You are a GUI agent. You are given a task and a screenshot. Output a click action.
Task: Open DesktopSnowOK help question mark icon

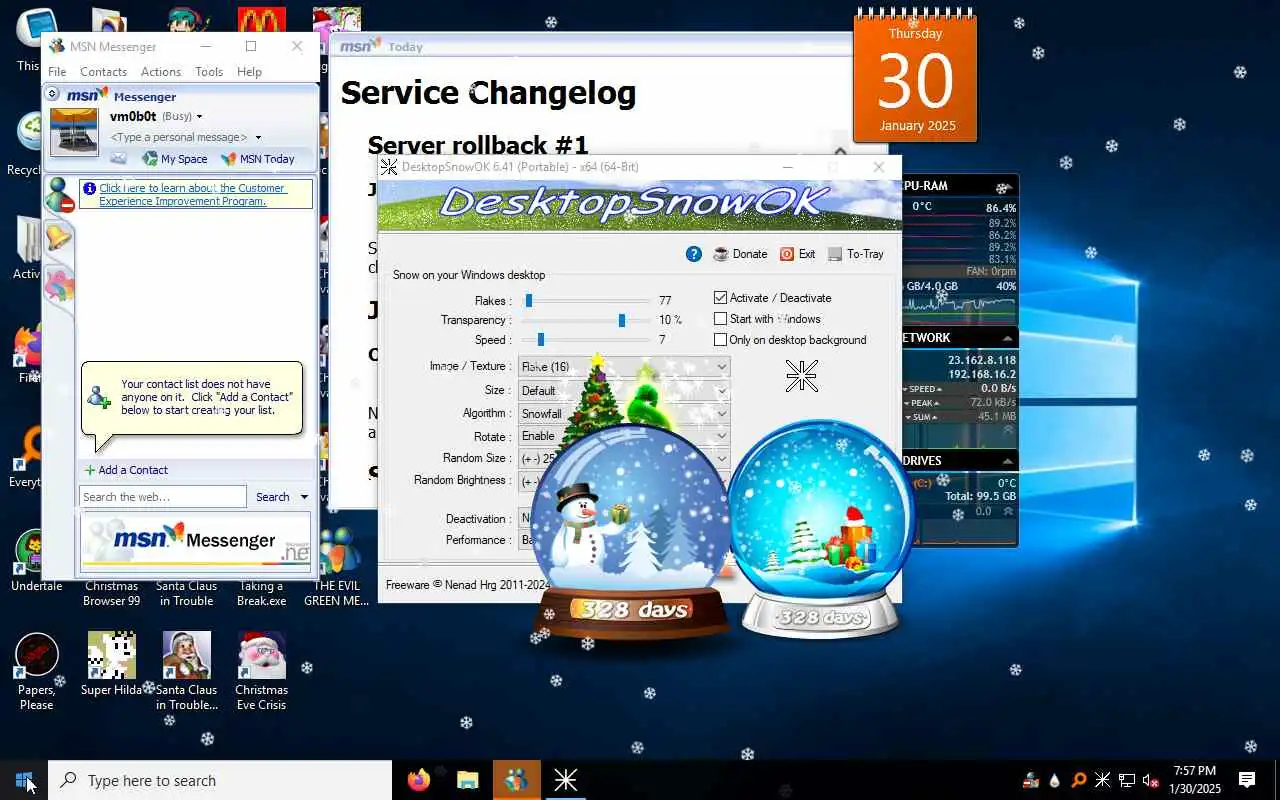(x=694, y=254)
